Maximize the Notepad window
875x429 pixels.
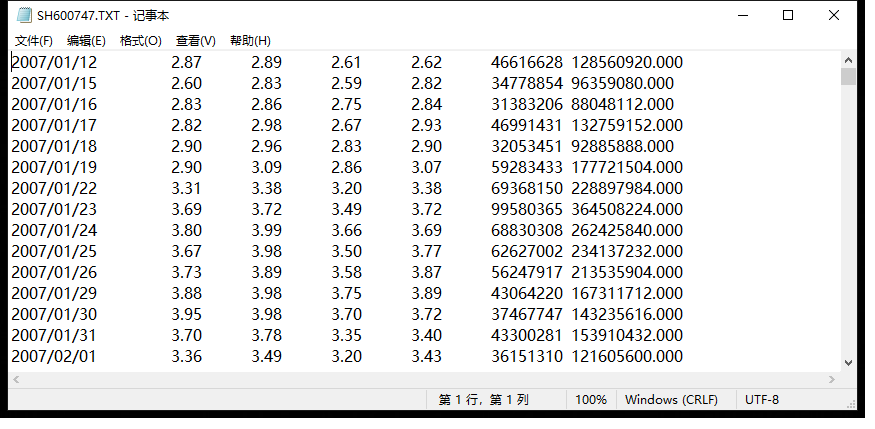click(788, 15)
